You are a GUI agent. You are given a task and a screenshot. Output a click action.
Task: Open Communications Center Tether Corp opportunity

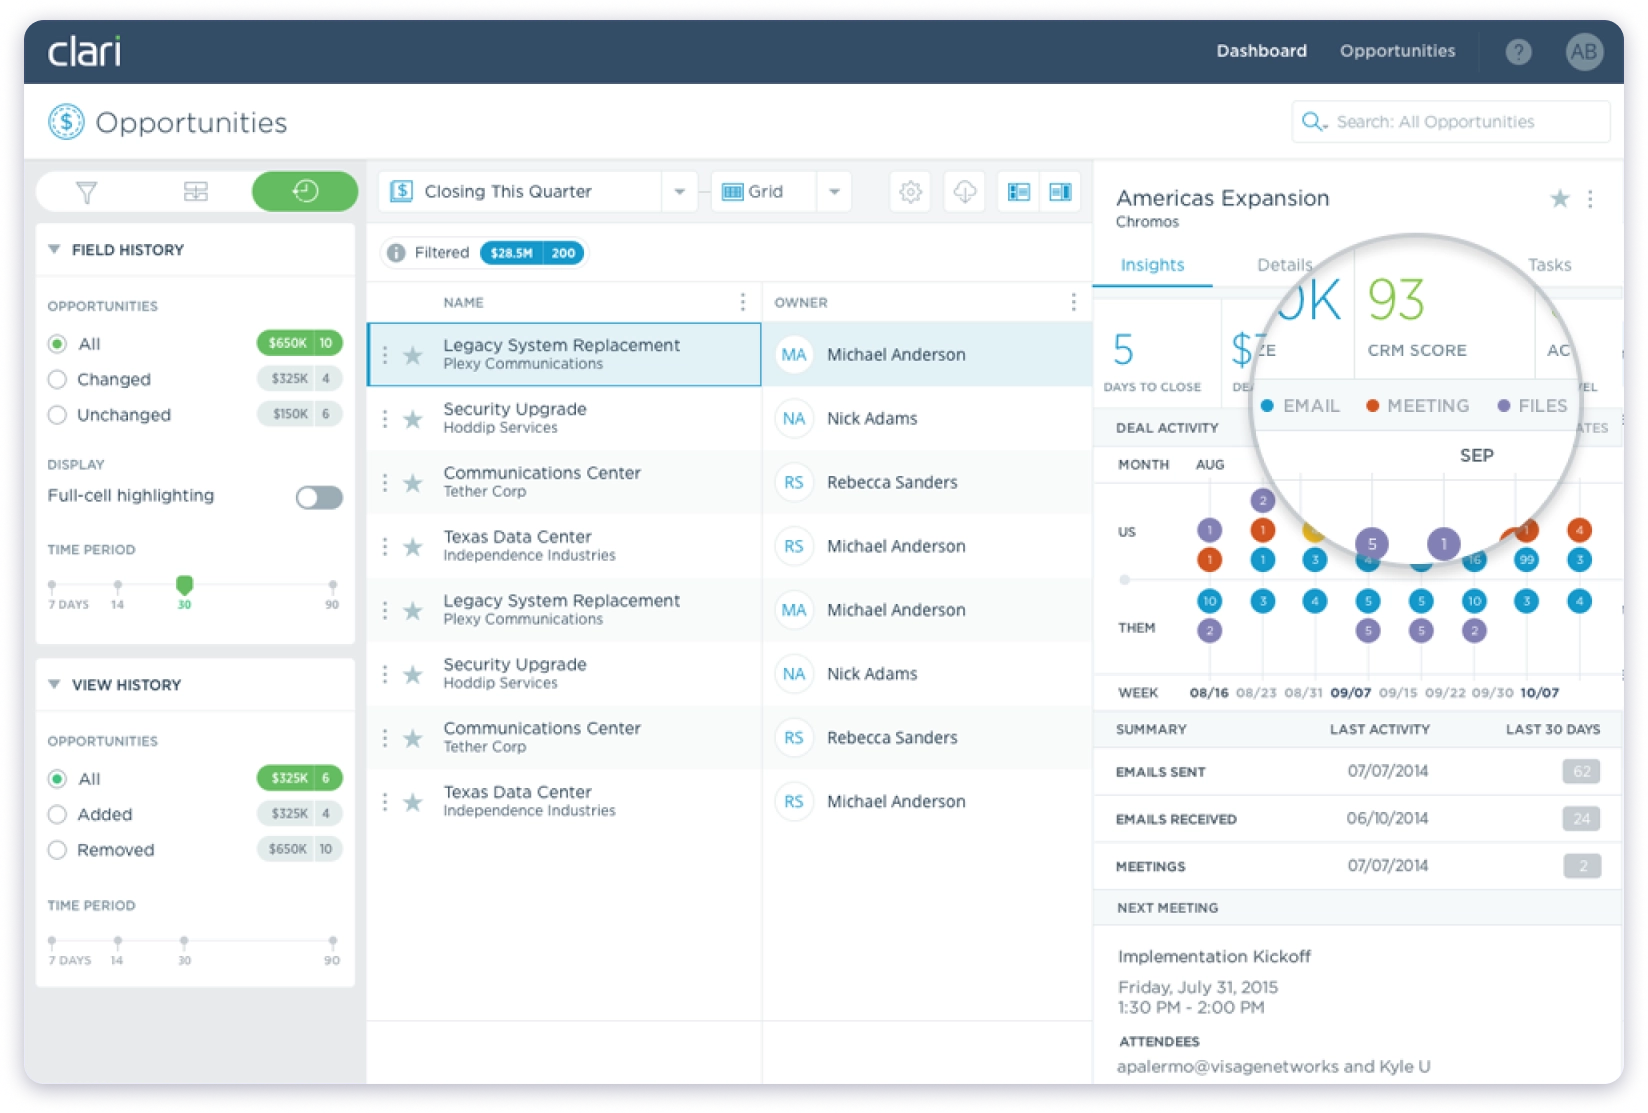[x=541, y=481]
